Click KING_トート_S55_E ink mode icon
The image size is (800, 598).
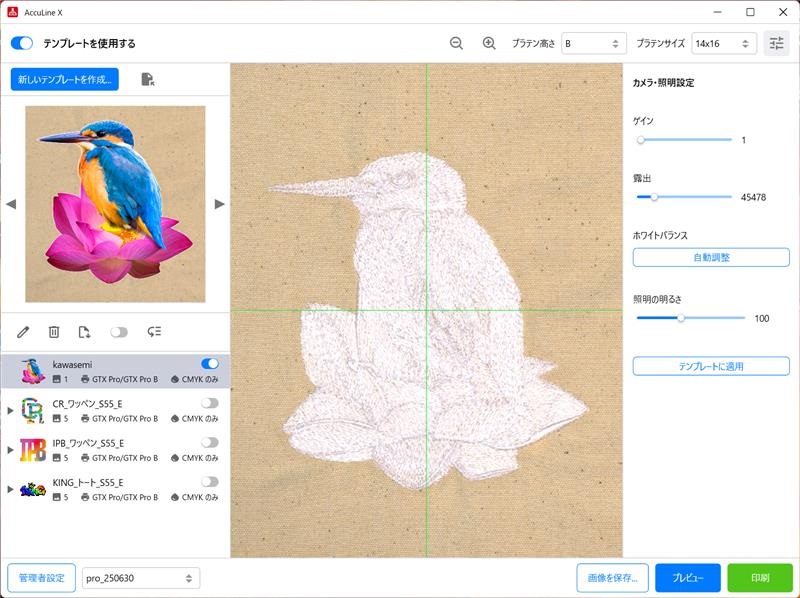(174, 497)
